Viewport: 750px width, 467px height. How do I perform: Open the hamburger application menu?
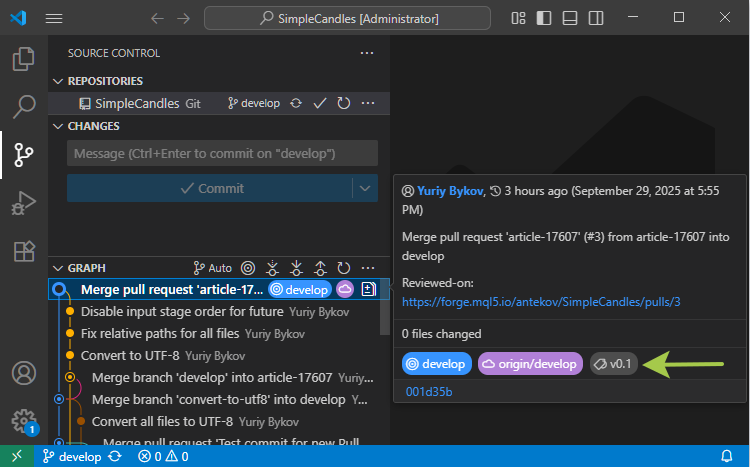54,18
